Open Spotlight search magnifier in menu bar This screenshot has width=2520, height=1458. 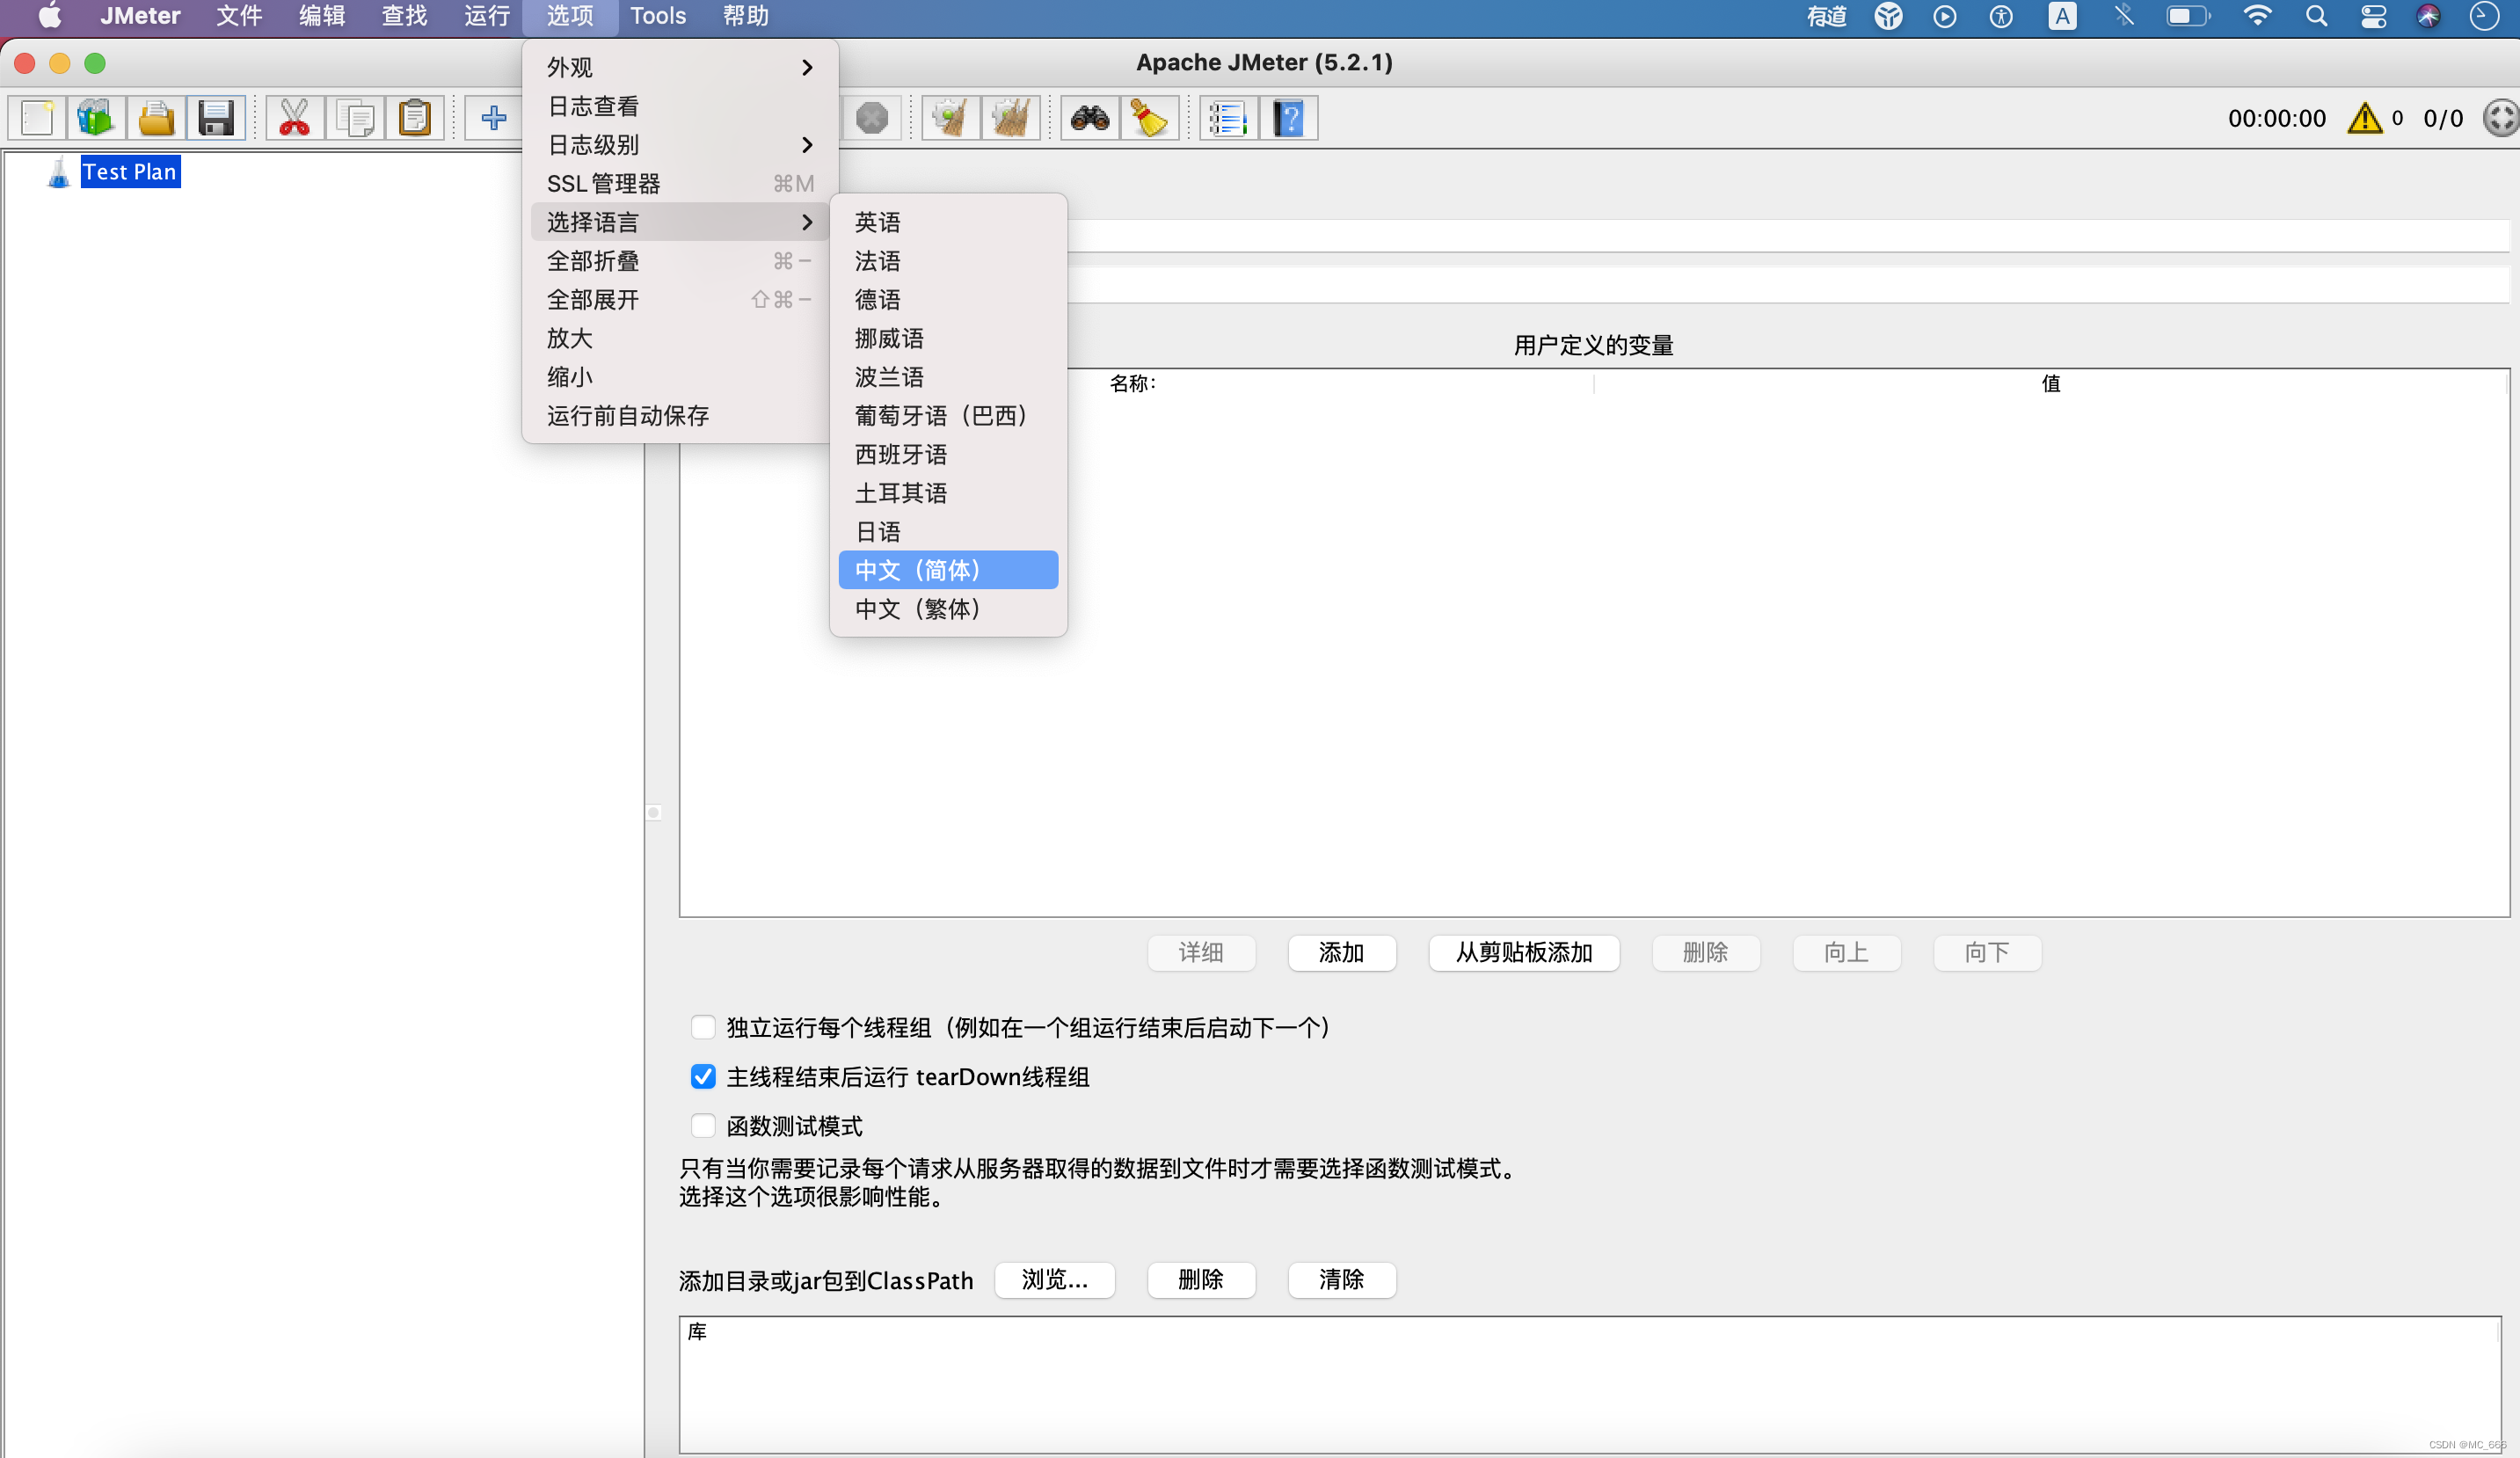point(2316,16)
